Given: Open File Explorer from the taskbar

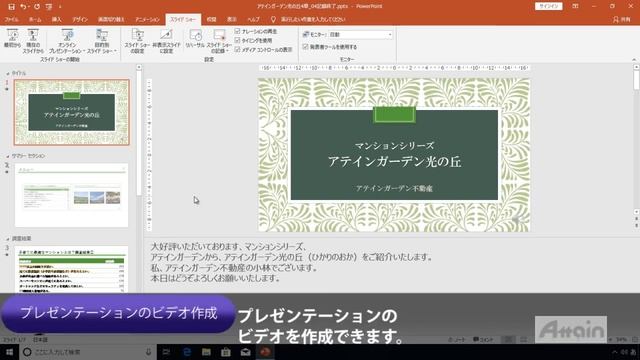Looking at the screenshot, I should click(206, 352).
